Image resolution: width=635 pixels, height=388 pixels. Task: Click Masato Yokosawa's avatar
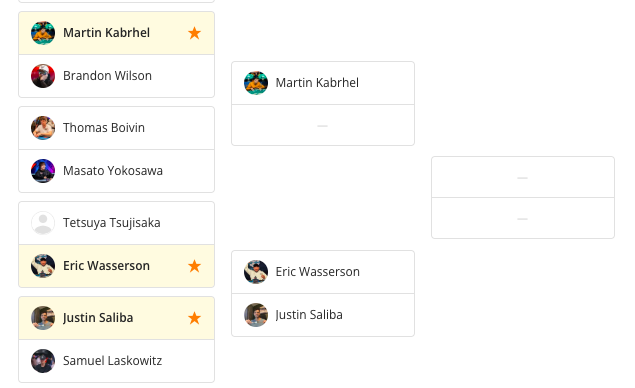point(43,171)
